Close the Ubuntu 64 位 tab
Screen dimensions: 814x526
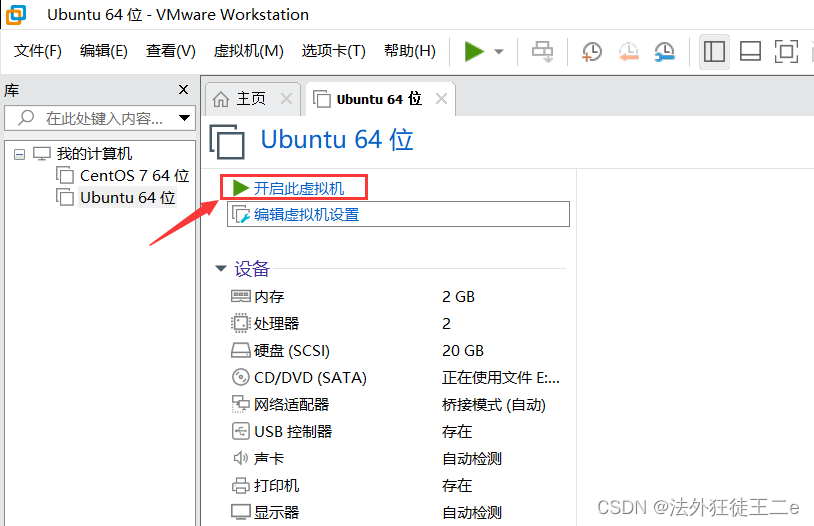pyautogui.click(x=441, y=99)
